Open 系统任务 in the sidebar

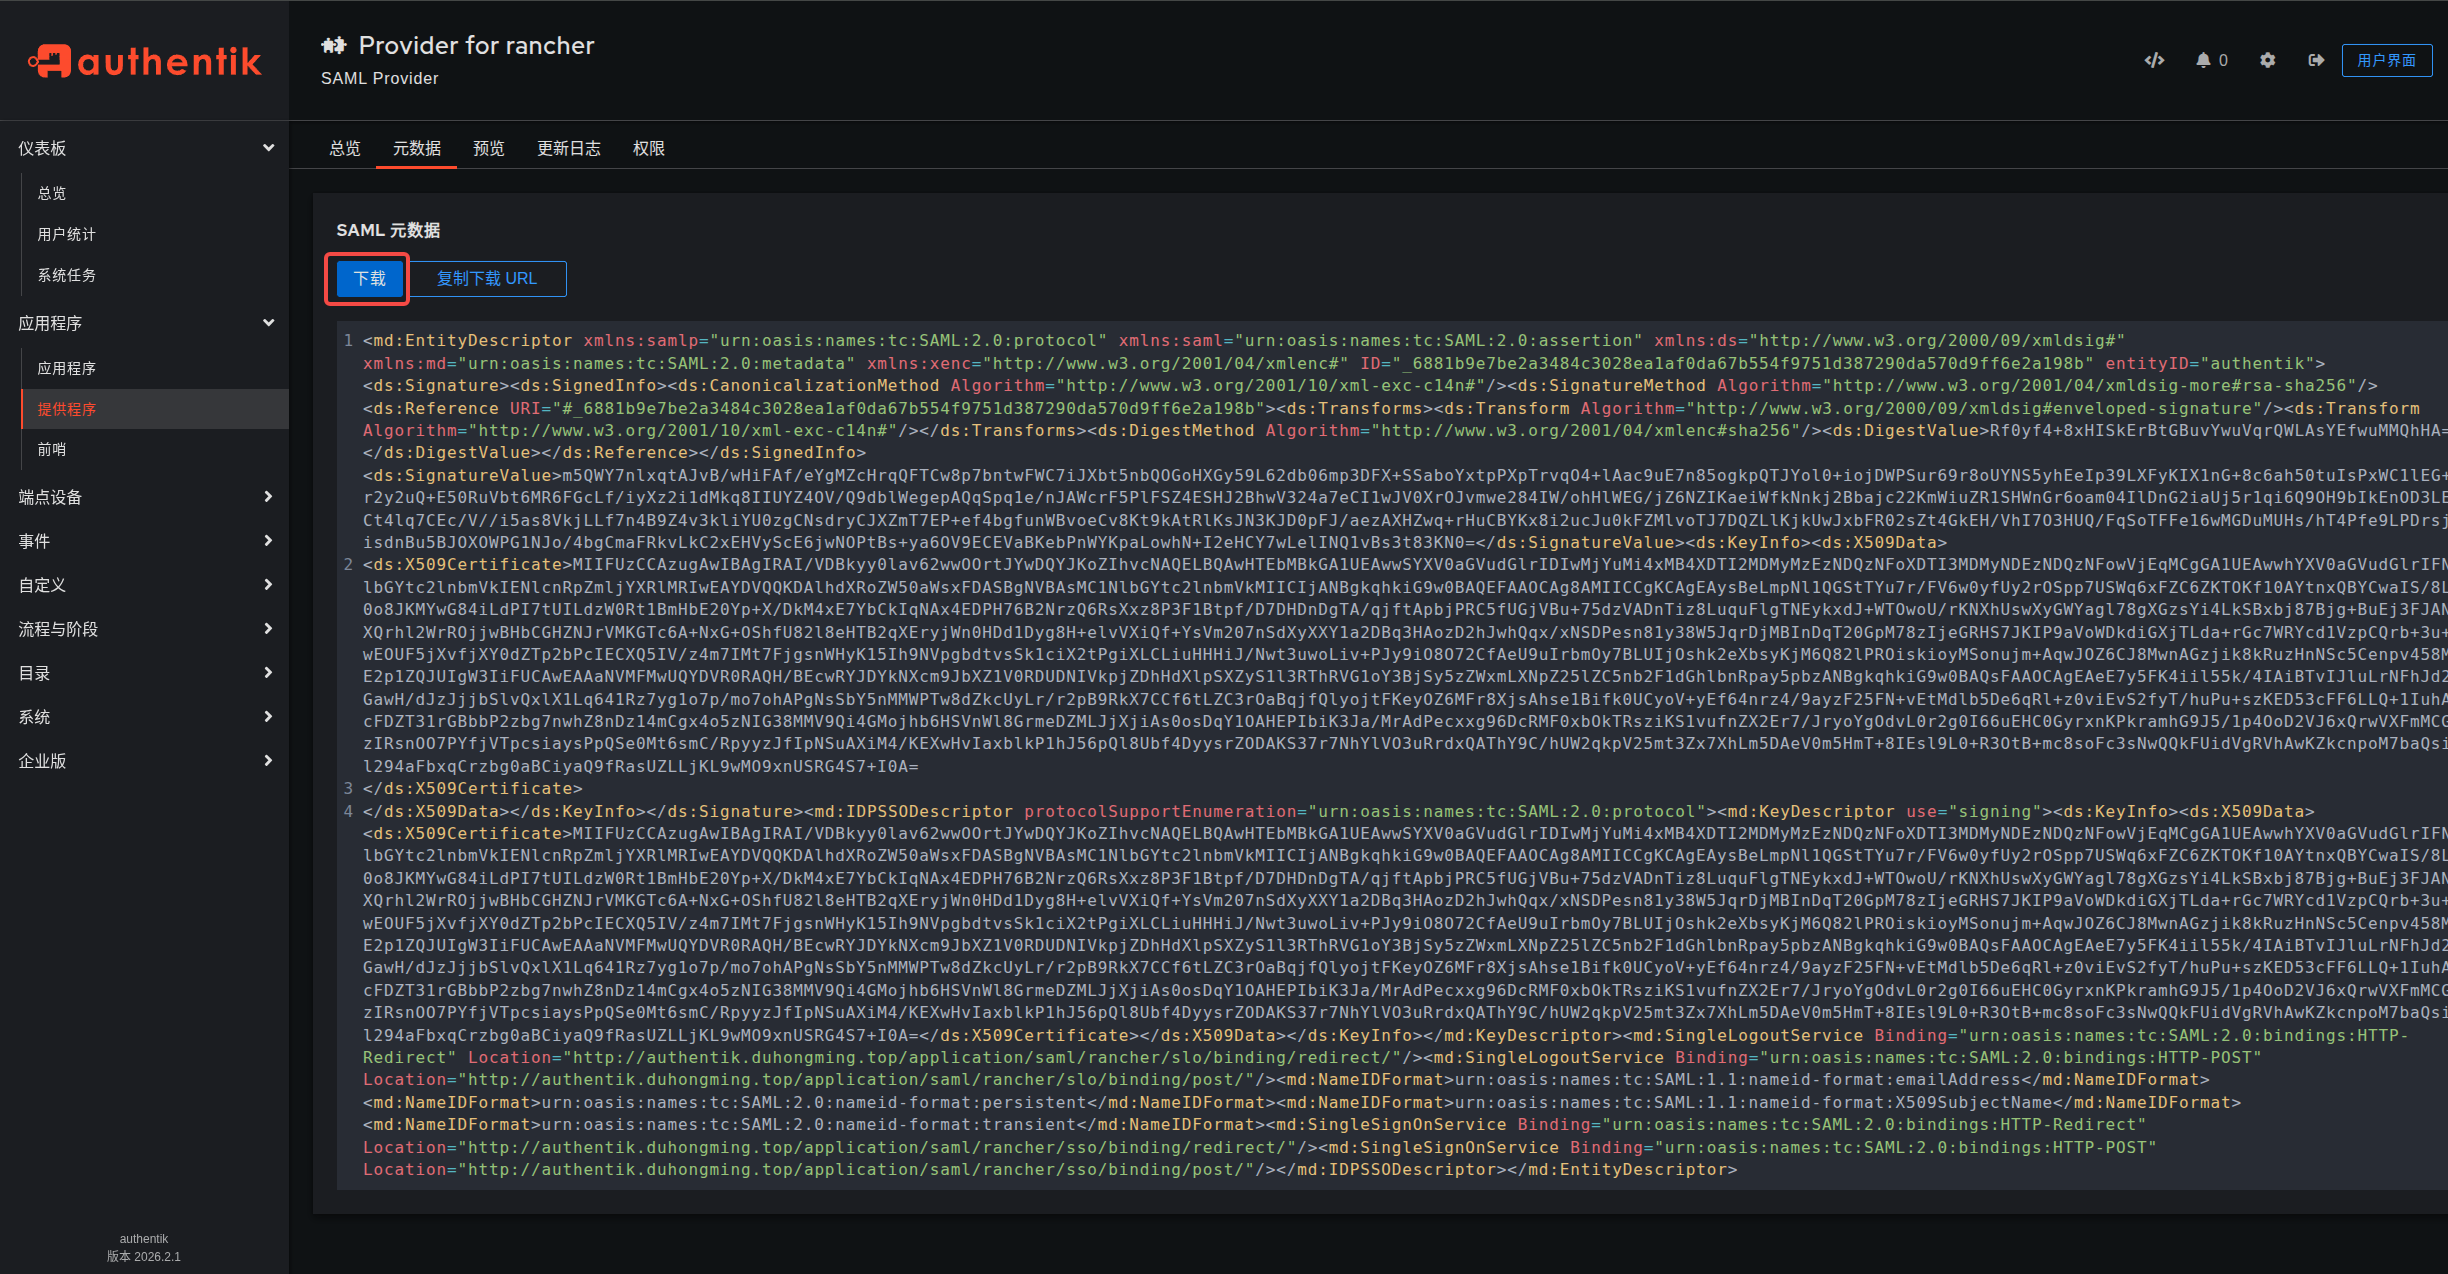pos(67,275)
